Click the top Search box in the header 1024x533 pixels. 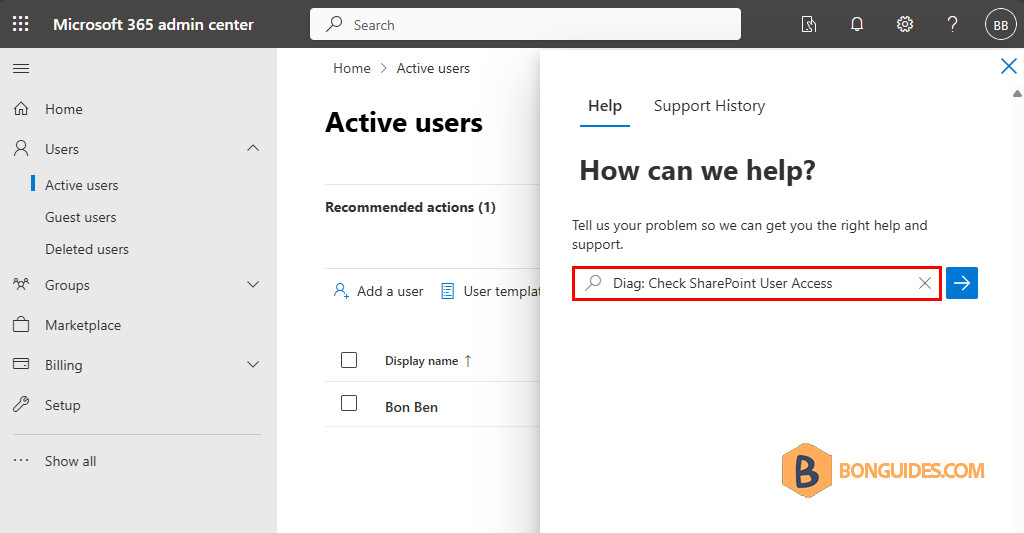[525, 24]
